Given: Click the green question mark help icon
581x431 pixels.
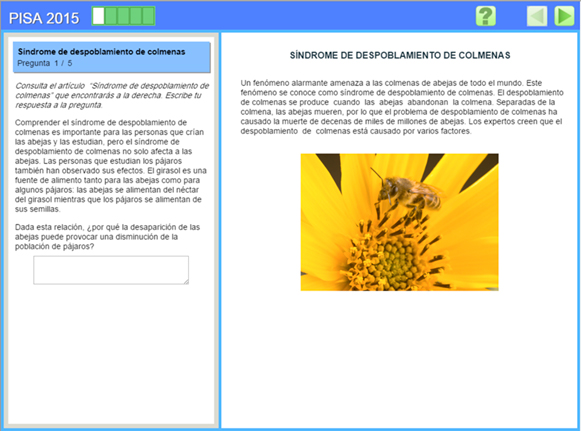Looking at the screenshot, I should (486, 16).
